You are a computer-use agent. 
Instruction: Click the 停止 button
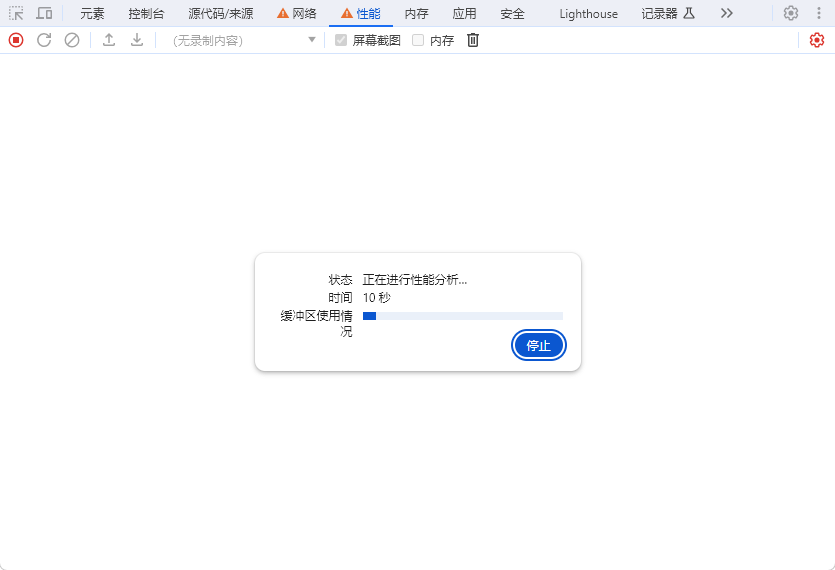point(538,345)
